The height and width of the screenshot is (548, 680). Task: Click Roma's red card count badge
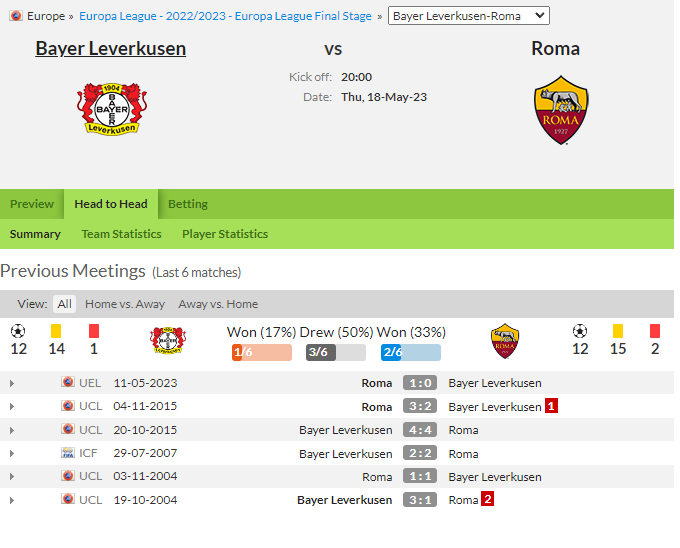(487, 499)
